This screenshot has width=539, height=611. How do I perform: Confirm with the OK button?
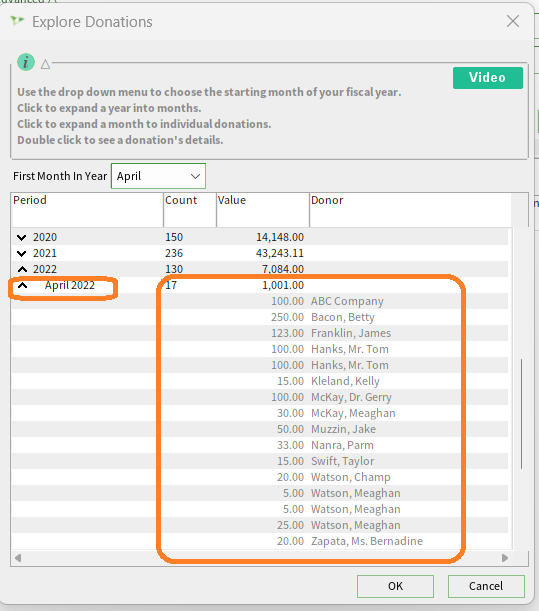click(395, 586)
